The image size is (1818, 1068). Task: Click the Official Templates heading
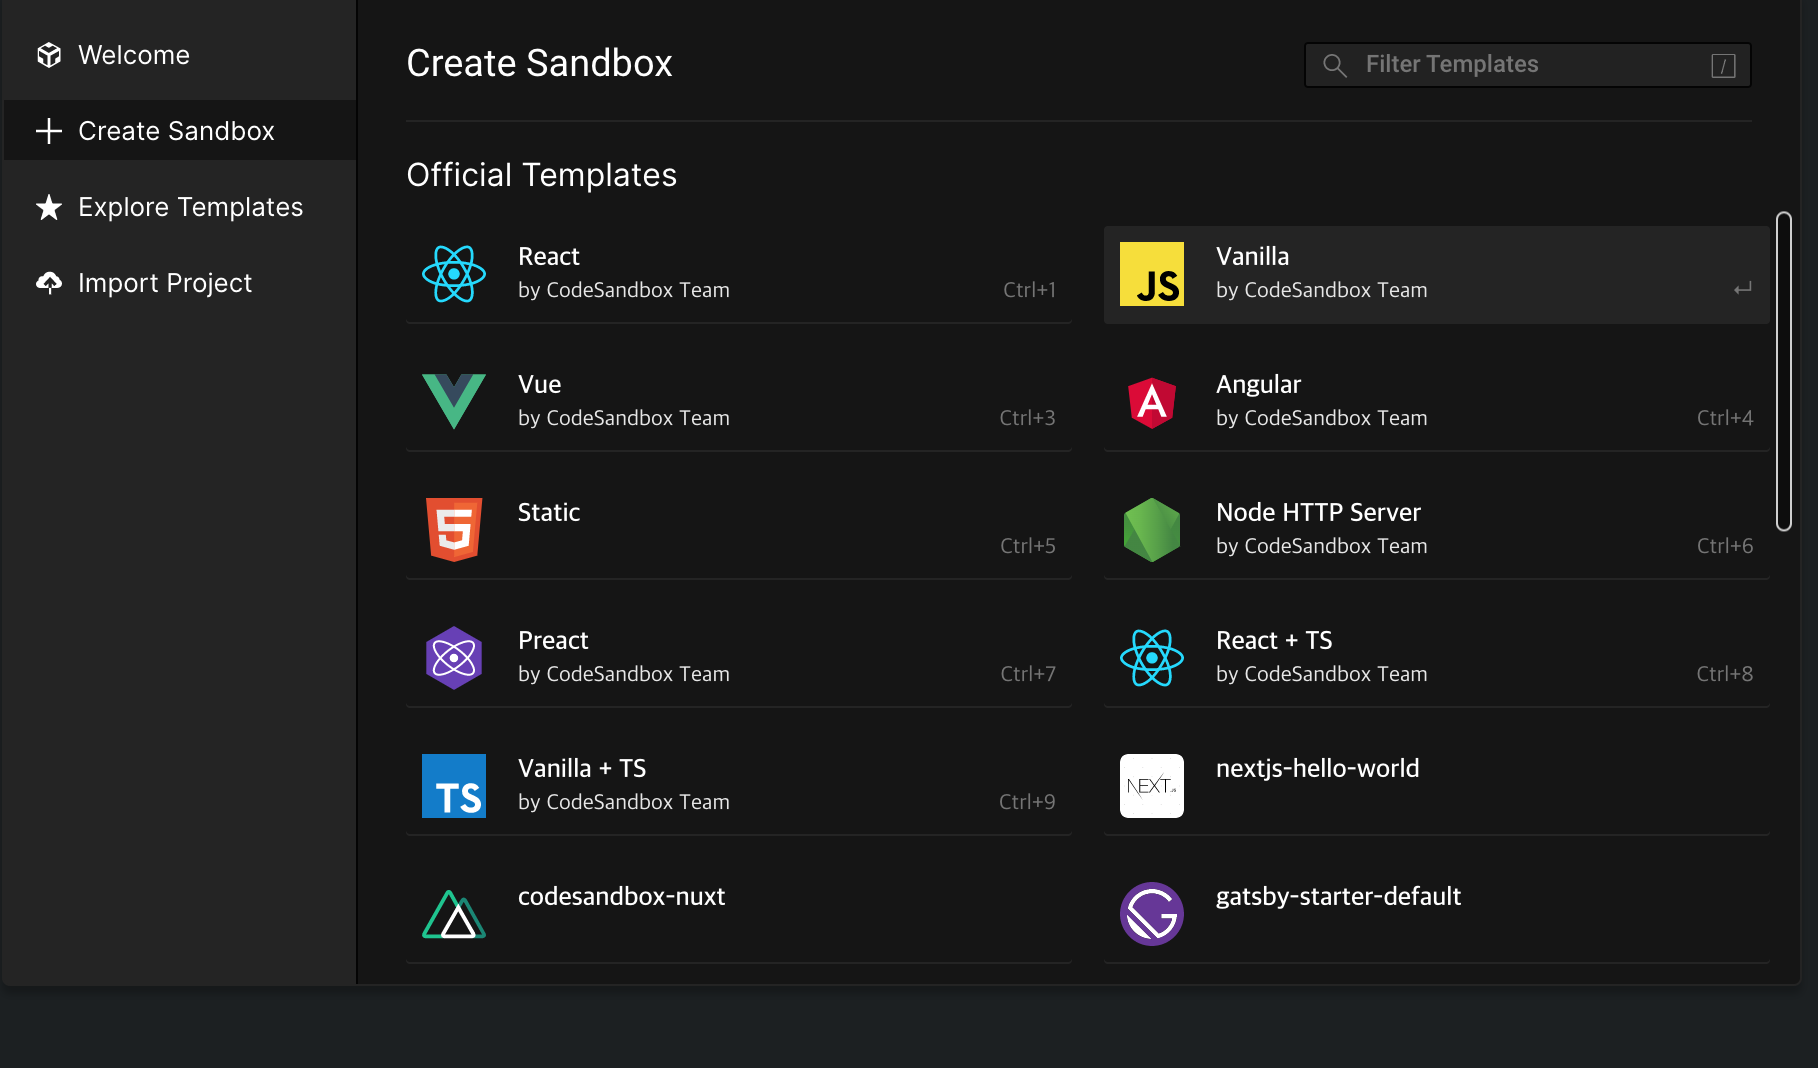[x=542, y=175]
